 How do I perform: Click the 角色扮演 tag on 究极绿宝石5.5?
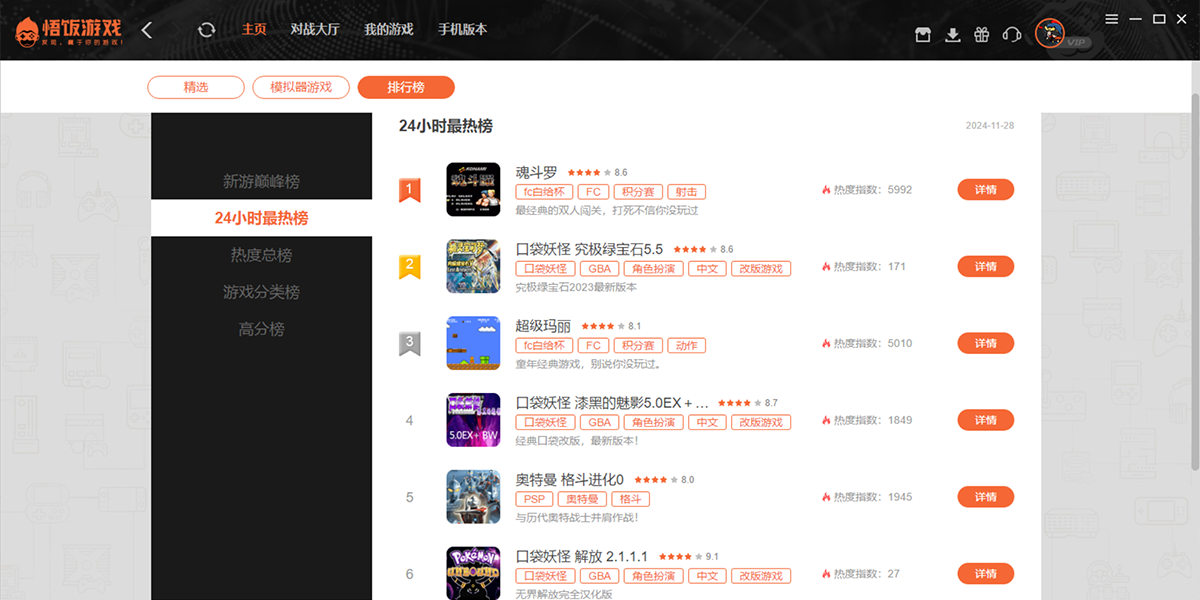pos(655,269)
